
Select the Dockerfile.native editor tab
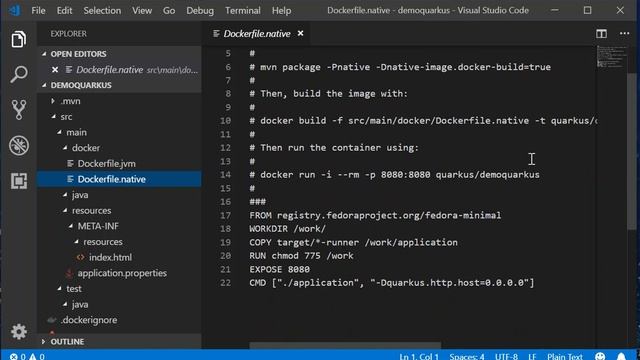coord(257,33)
